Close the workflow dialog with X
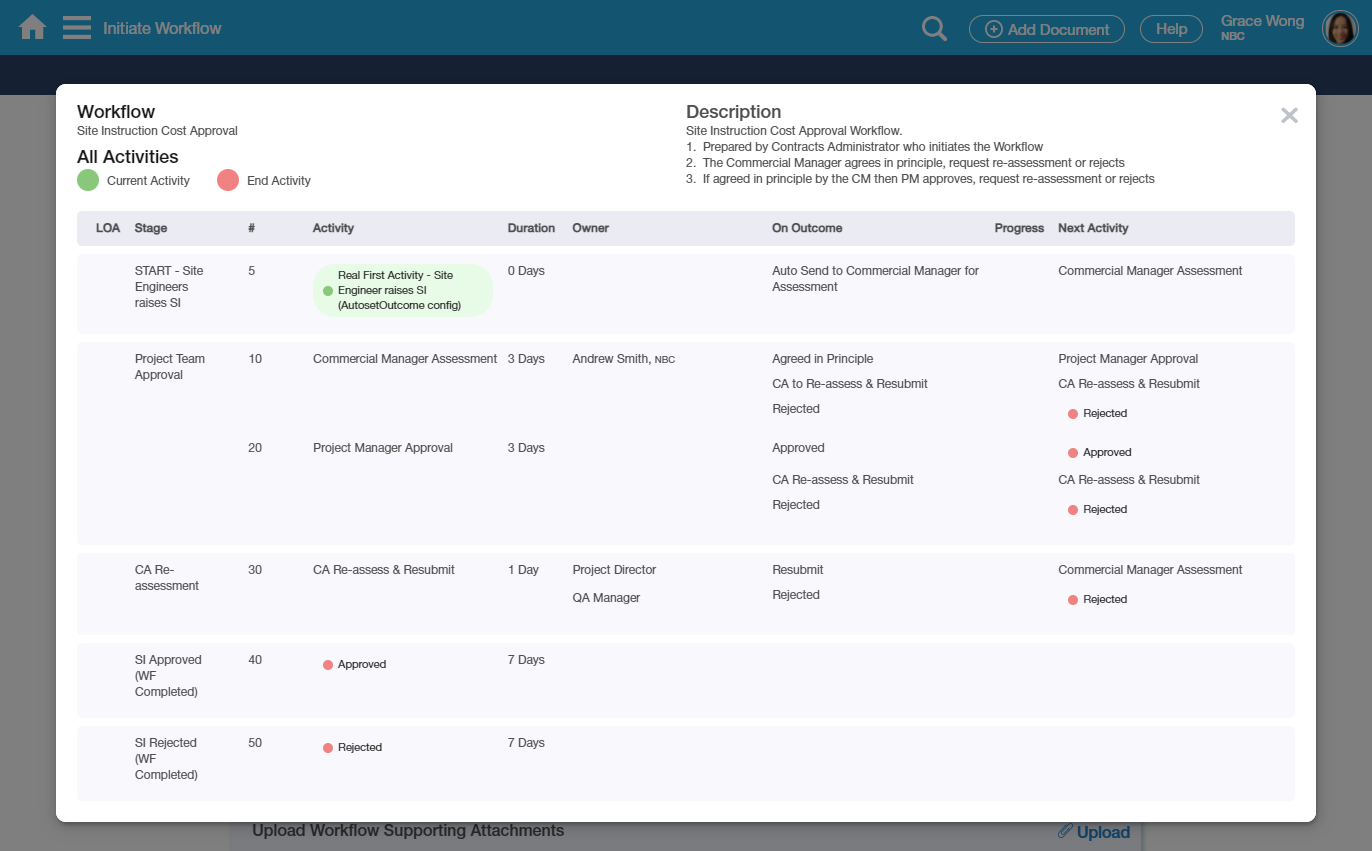This screenshot has height=851, width=1372. click(1289, 116)
